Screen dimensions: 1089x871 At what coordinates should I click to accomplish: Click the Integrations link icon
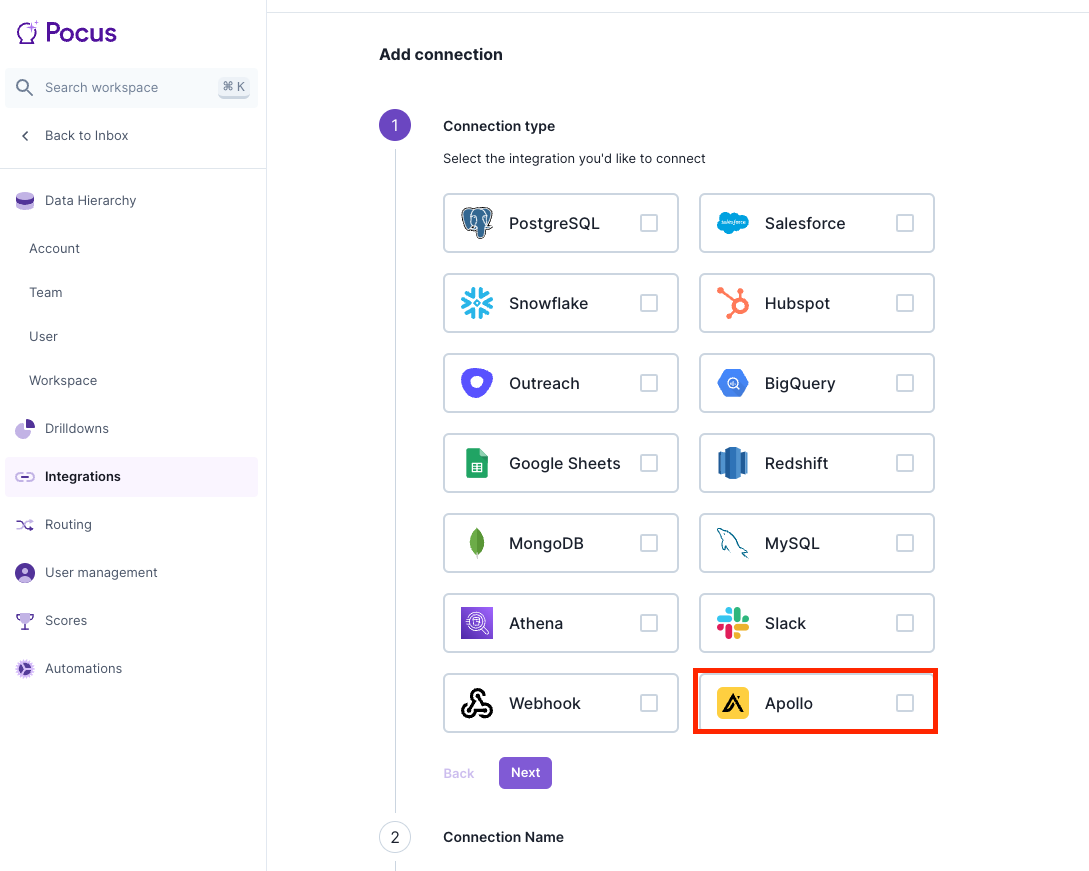[25, 476]
